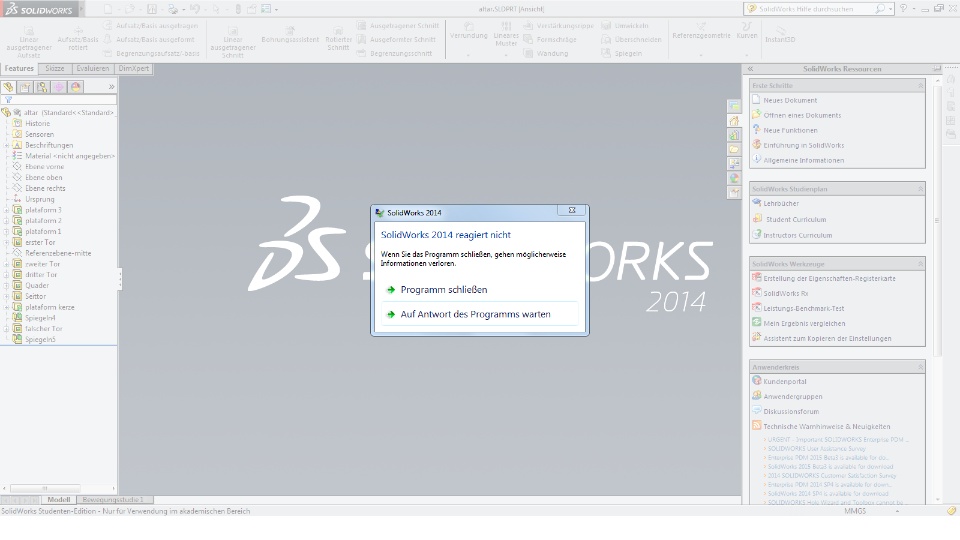Select Spiegeln5 in feature tree
This screenshot has width=960, height=540.
pyautogui.click(x=34, y=339)
